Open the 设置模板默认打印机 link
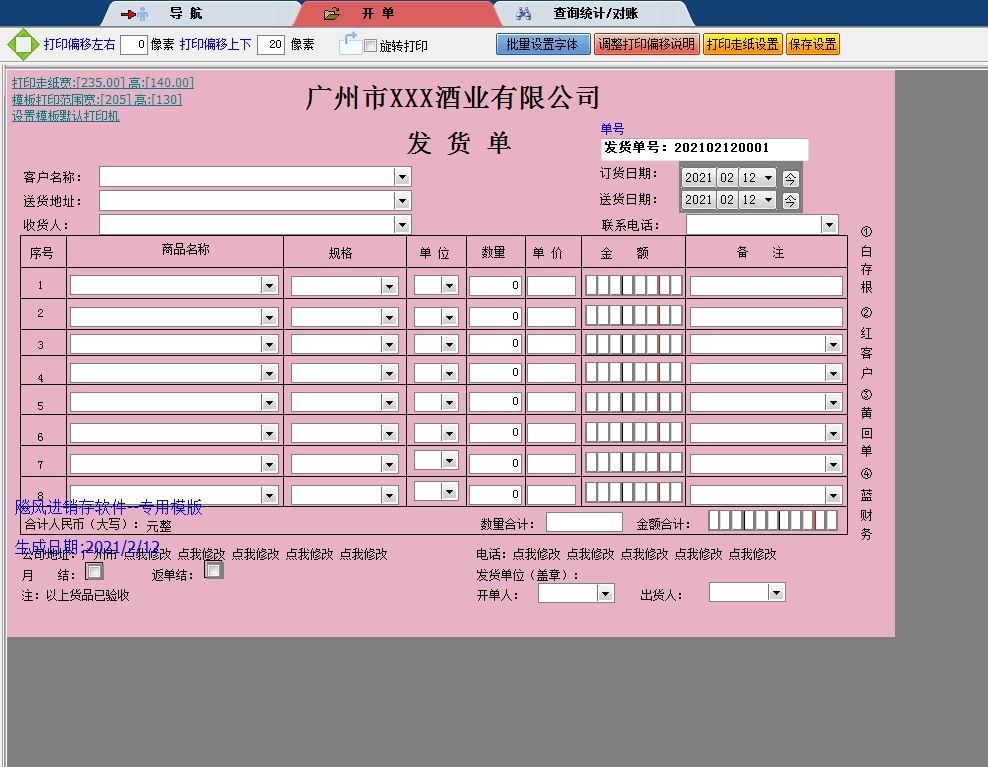The image size is (988, 767). click(x=65, y=116)
